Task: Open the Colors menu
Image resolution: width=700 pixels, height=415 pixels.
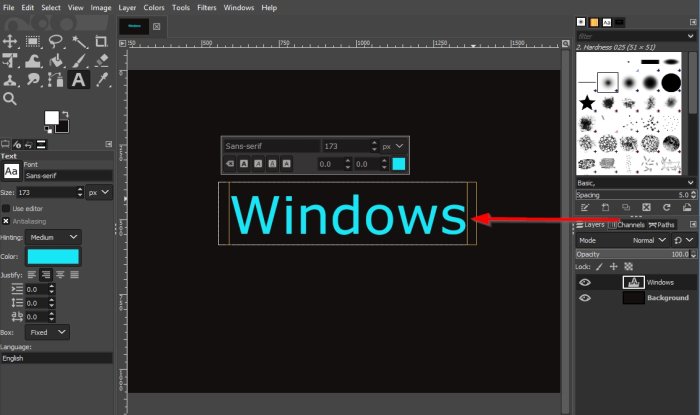Action: 154,8
